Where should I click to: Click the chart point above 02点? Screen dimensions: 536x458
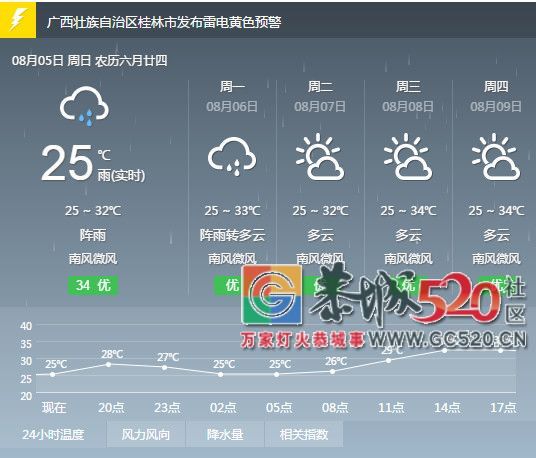click(220, 374)
